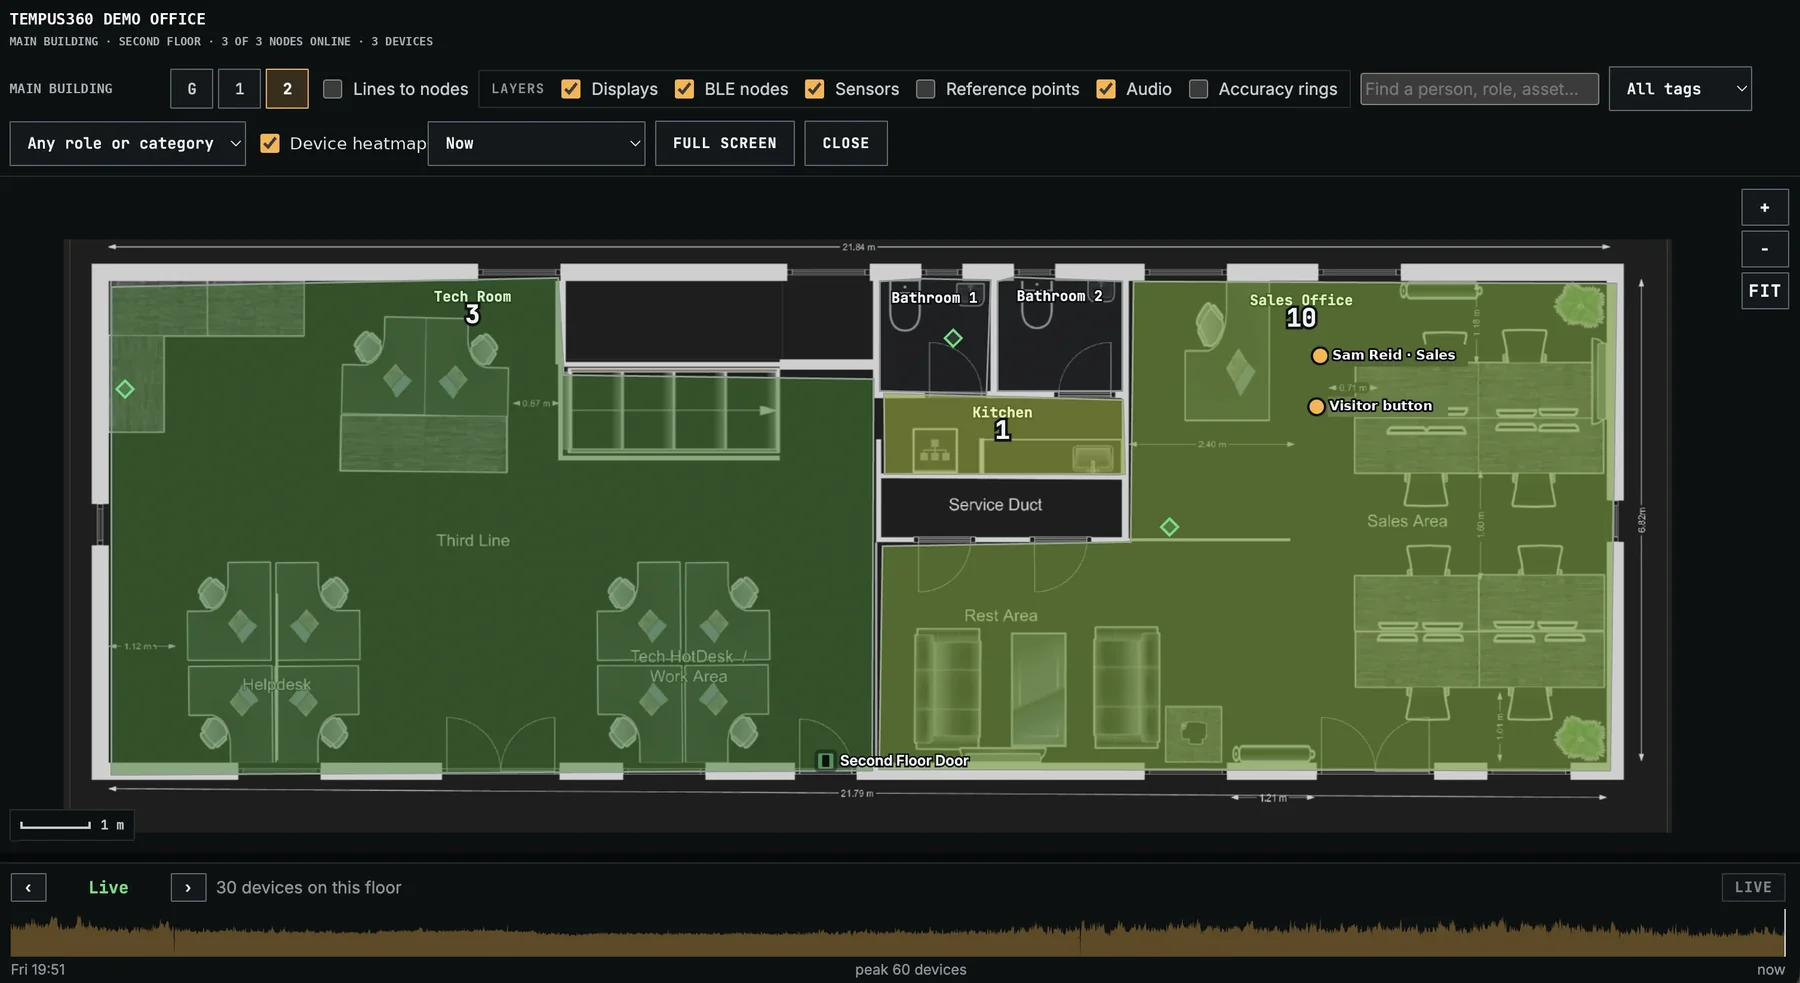Click the Rest Area label on map
This screenshot has width=1800, height=983.
coord(1001,616)
